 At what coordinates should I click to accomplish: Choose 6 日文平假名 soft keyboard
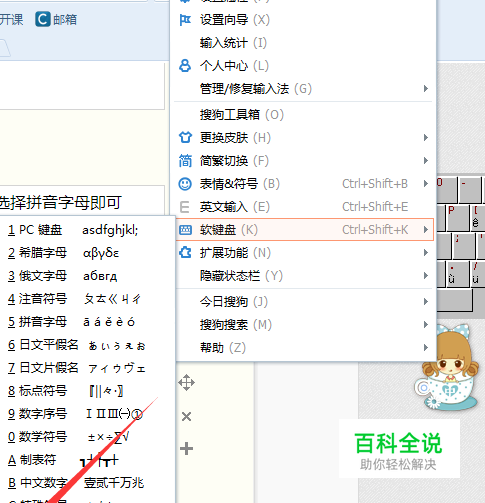87,345
